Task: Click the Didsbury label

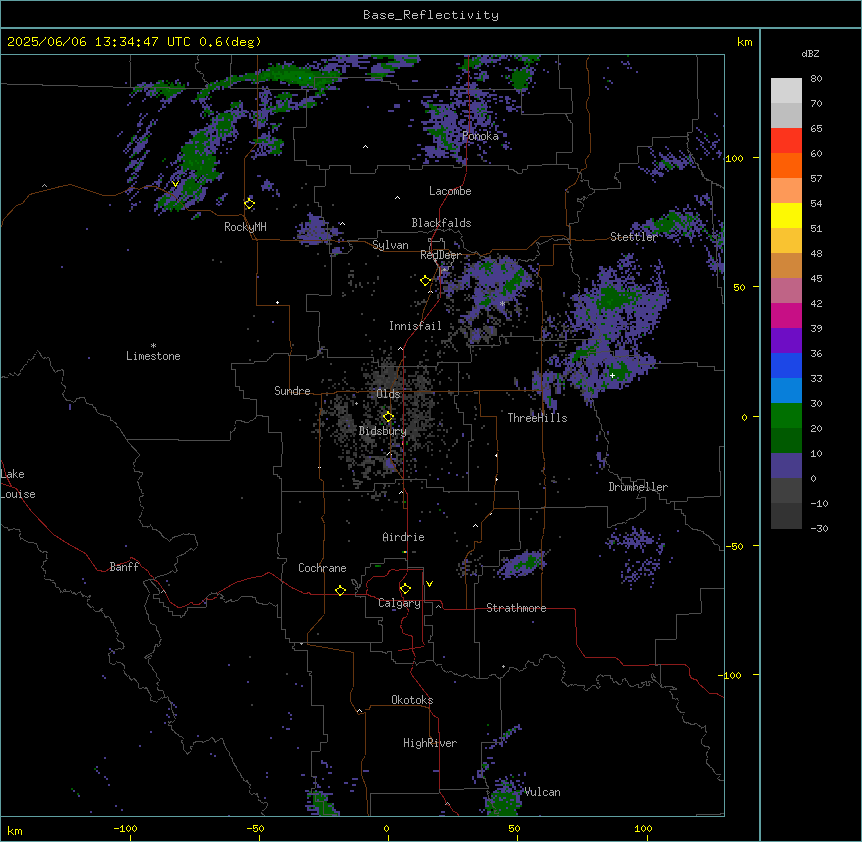Action: tap(383, 431)
